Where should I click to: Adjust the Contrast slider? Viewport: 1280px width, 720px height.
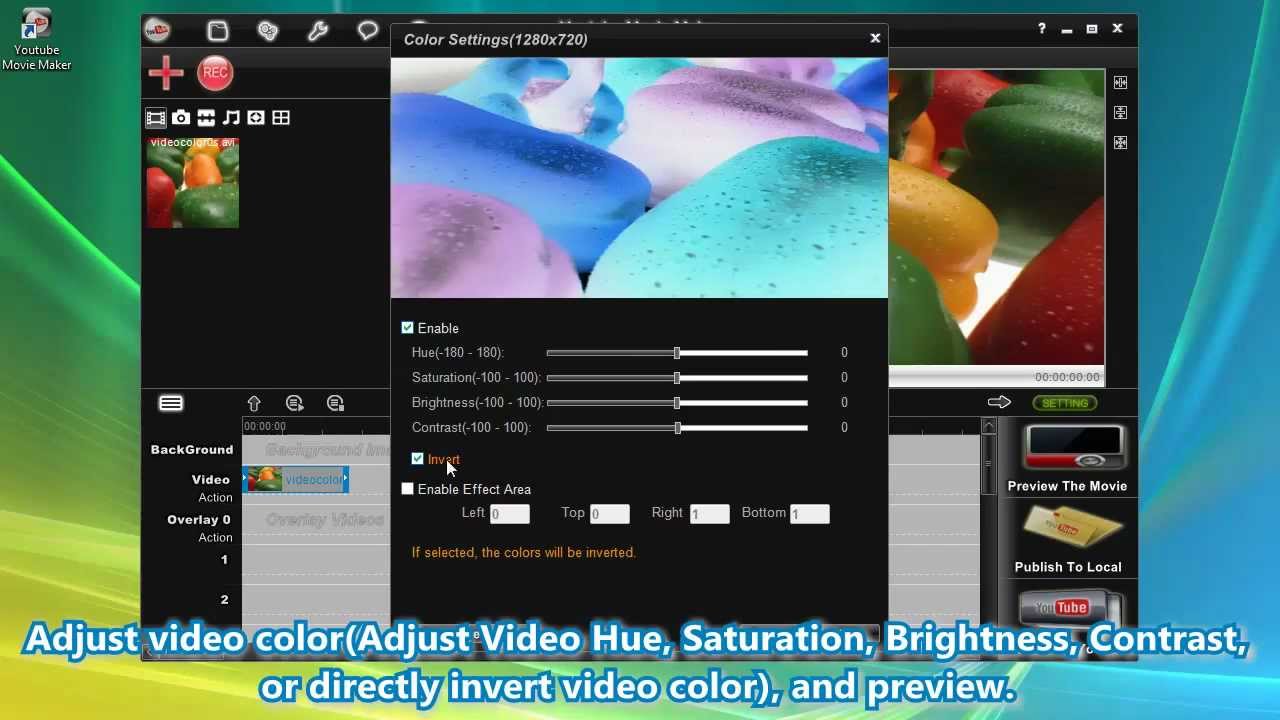point(677,428)
